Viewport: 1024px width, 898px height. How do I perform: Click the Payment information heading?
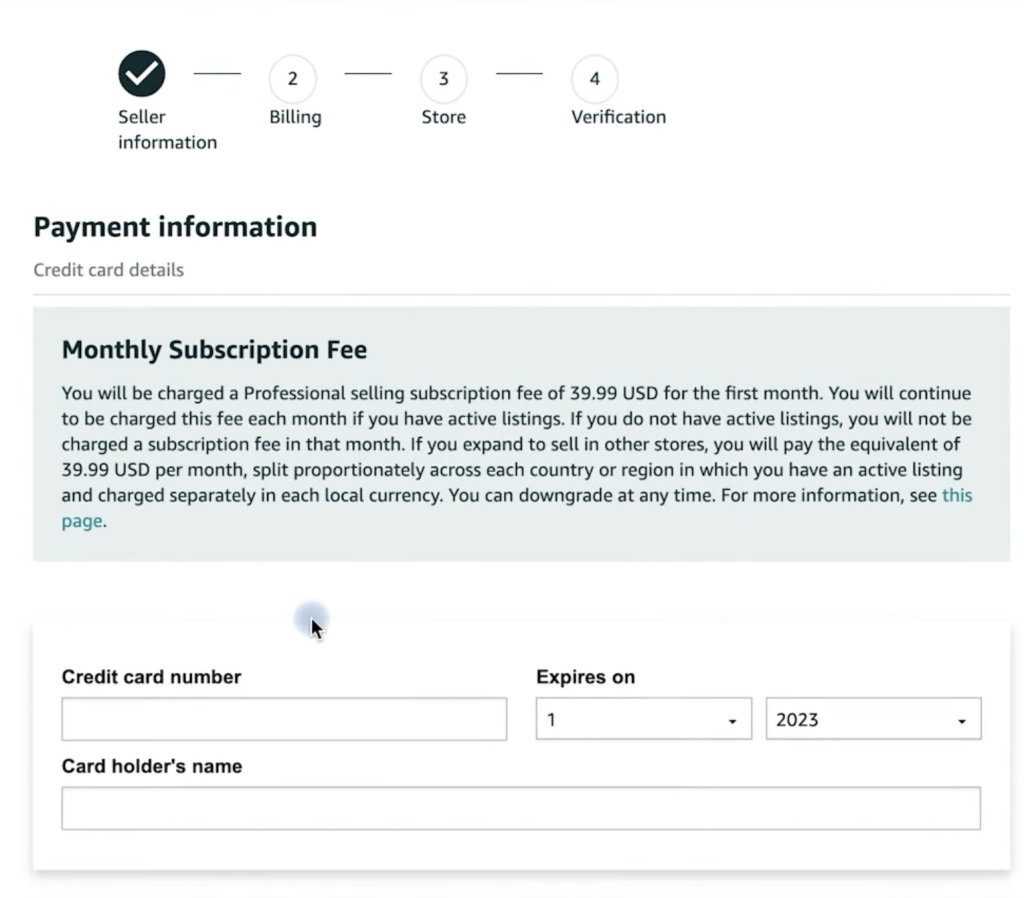[175, 227]
